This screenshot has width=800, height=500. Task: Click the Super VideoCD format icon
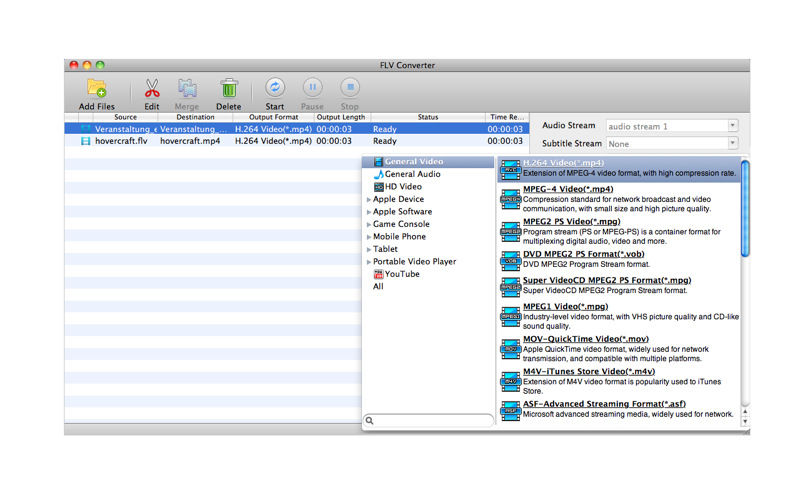510,287
